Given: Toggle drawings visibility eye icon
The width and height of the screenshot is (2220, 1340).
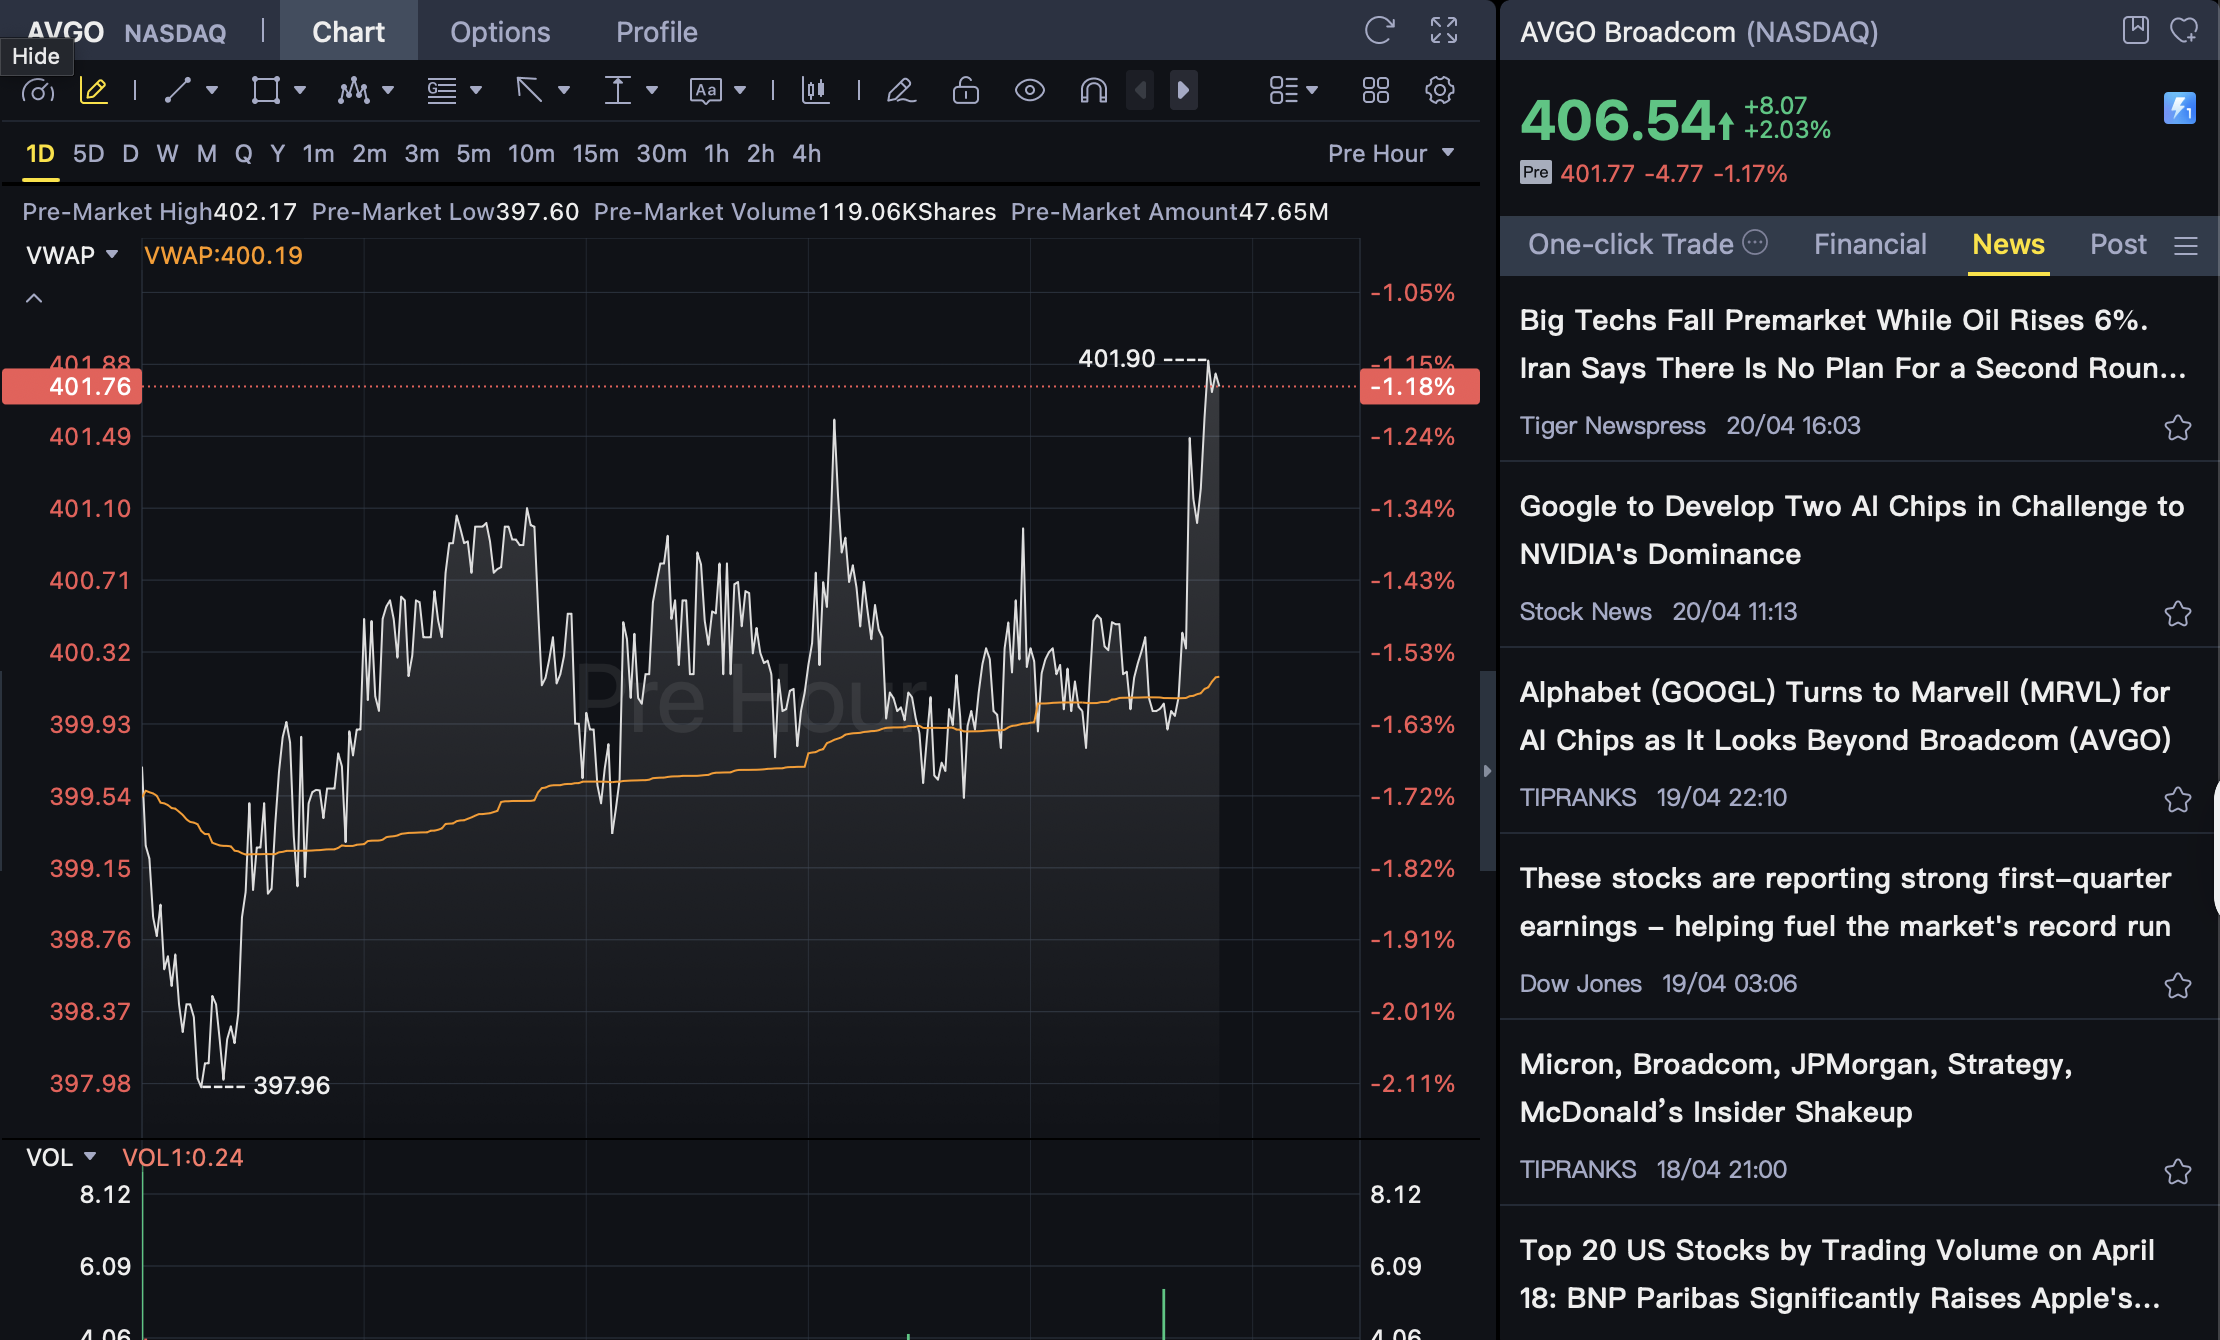Looking at the screenshot, I should [1029, 91].
